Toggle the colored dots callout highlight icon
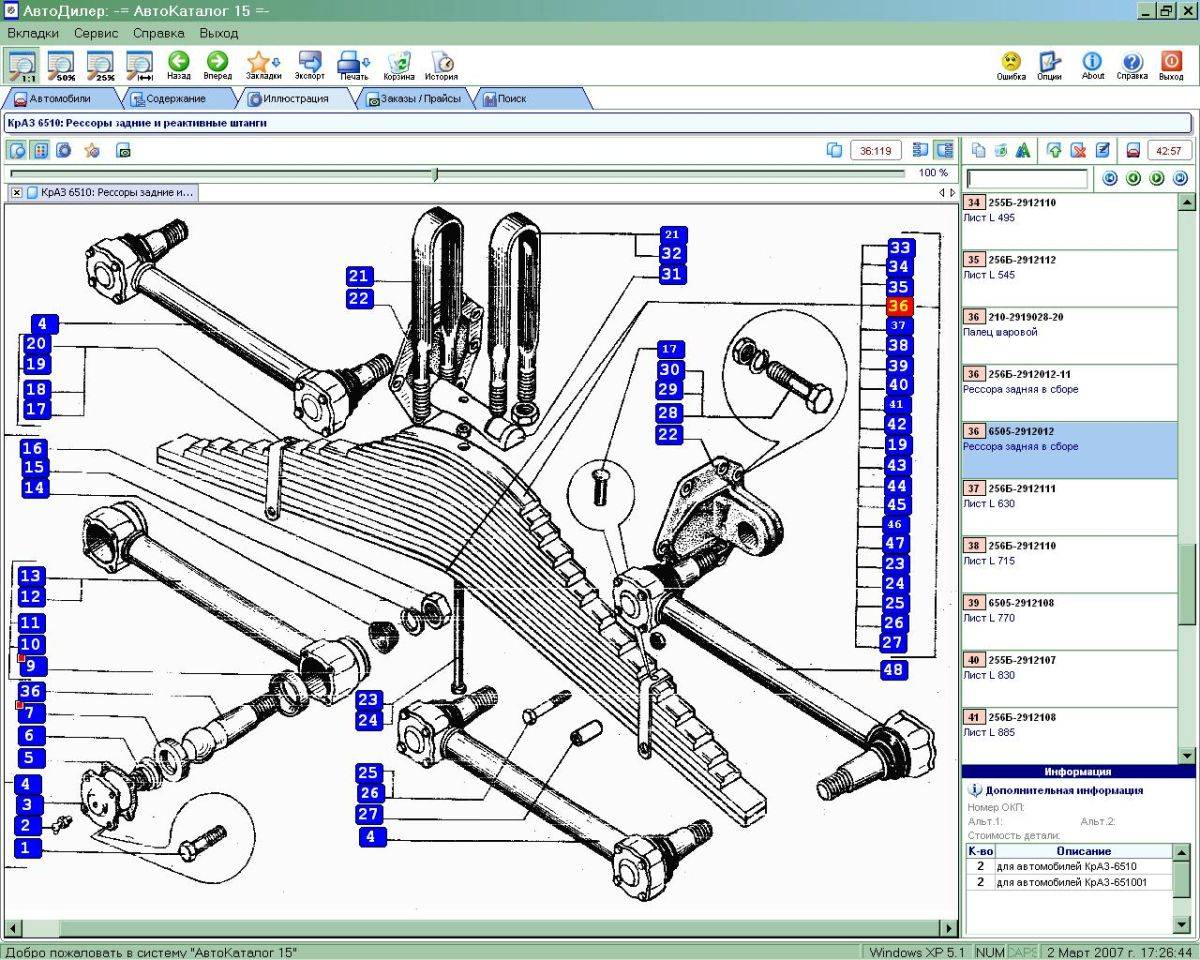This screenshot has height=960, width=1200. click(x=40, y=150)
